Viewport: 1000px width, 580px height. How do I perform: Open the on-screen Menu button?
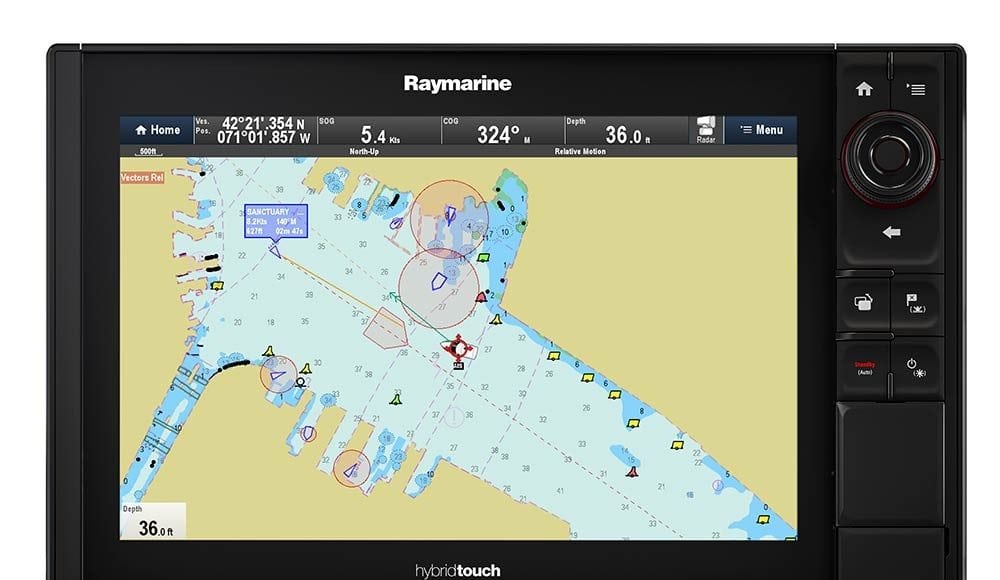click(x=761, y=130)
